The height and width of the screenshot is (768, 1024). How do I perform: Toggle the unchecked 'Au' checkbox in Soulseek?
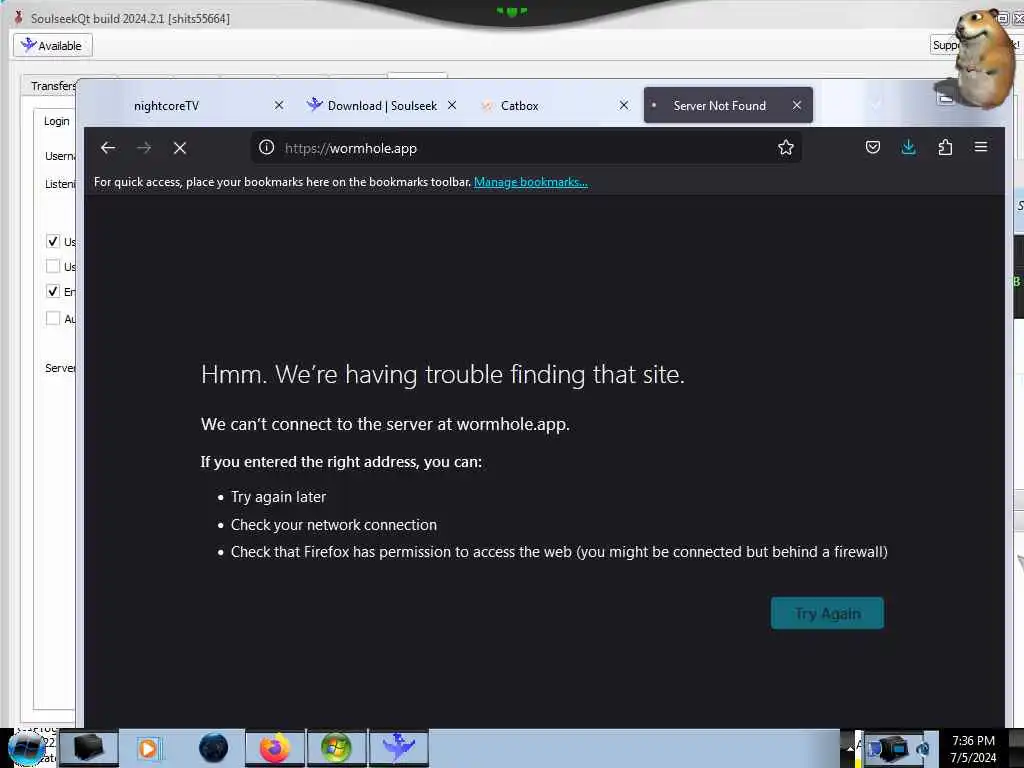[x=53, y=319]
